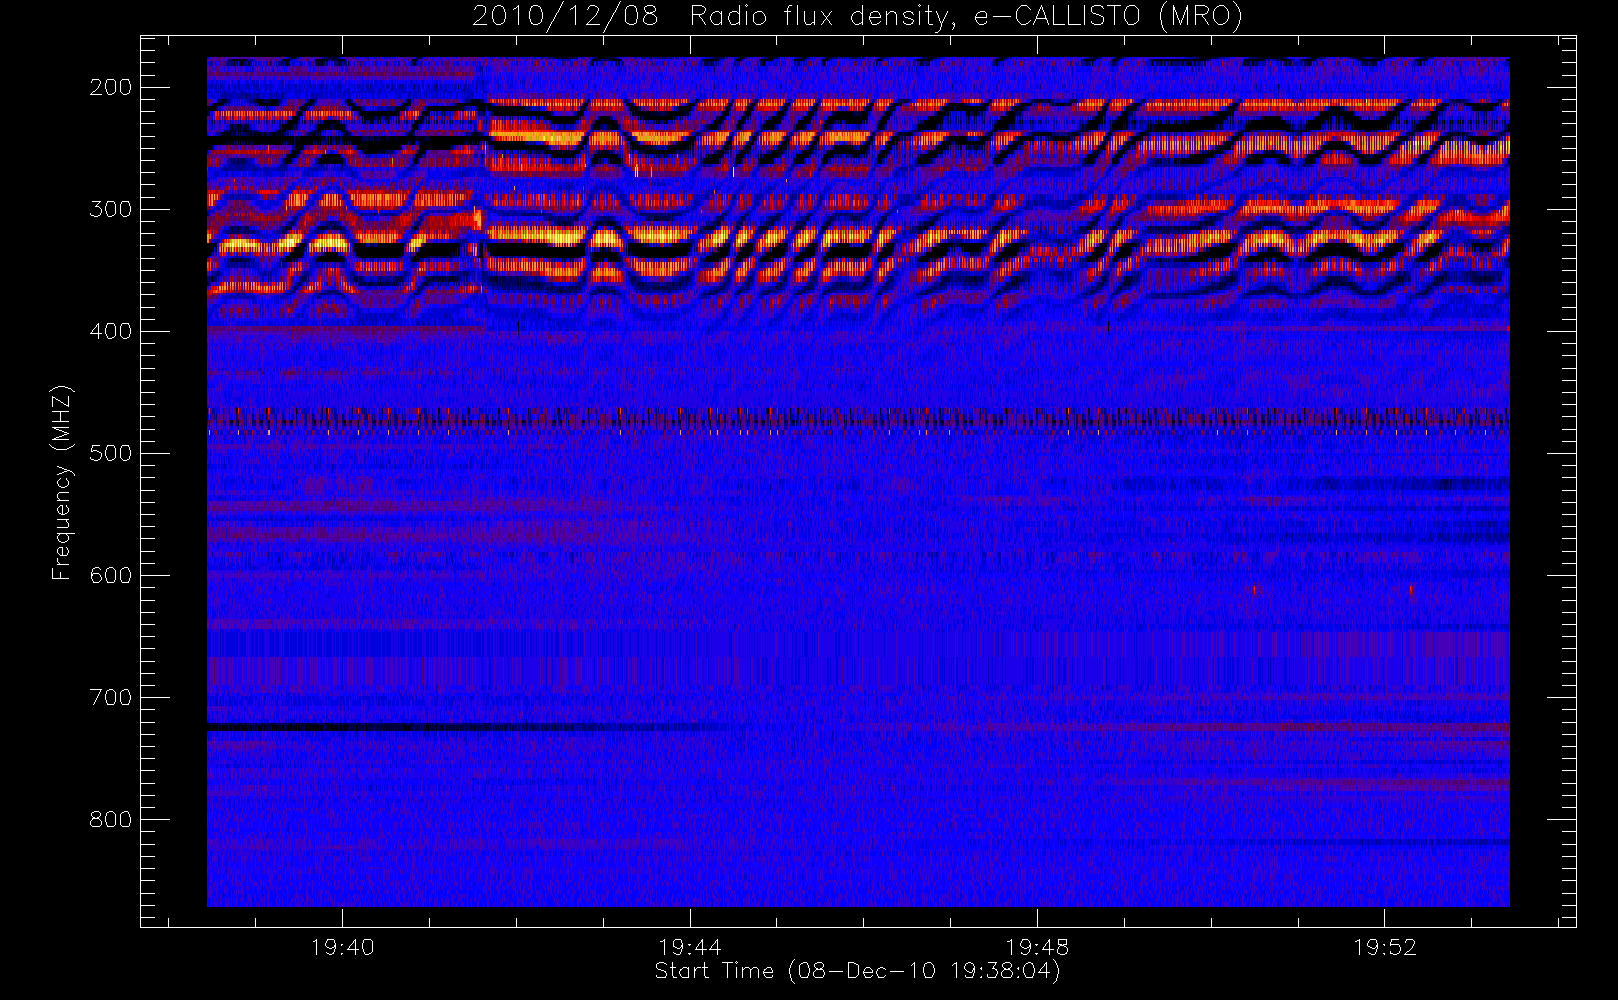Viewport: 1618px width, 1000px height.
Task: Click the 19:48 time tick label
Action: (1037, 947)
